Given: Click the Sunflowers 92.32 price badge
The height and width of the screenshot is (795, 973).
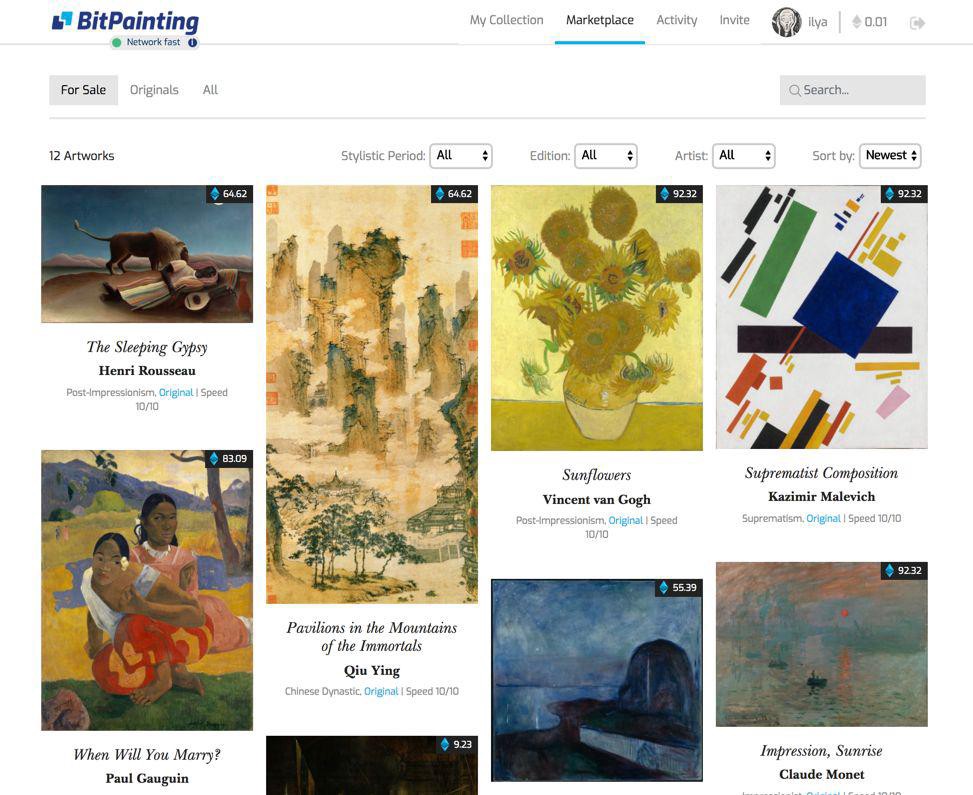Looking at the screenshot, I should click(x=678, y=194).
